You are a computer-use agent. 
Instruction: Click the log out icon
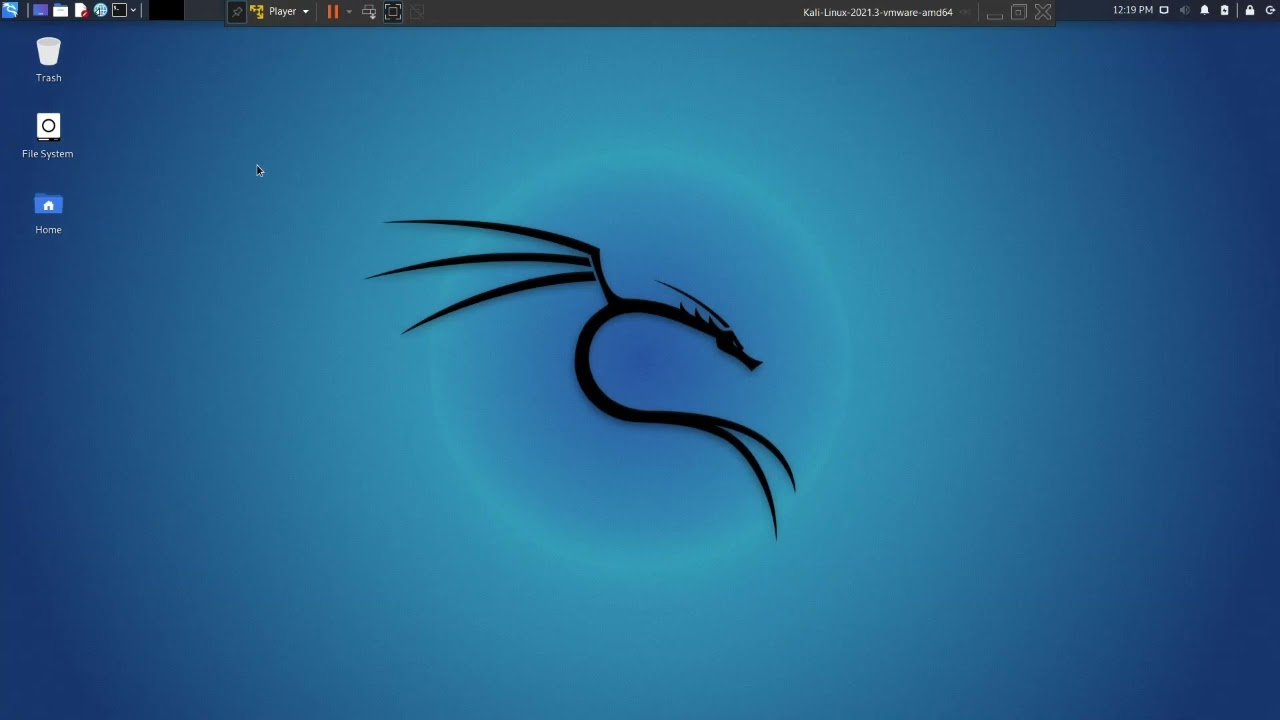click(1270, 10)
